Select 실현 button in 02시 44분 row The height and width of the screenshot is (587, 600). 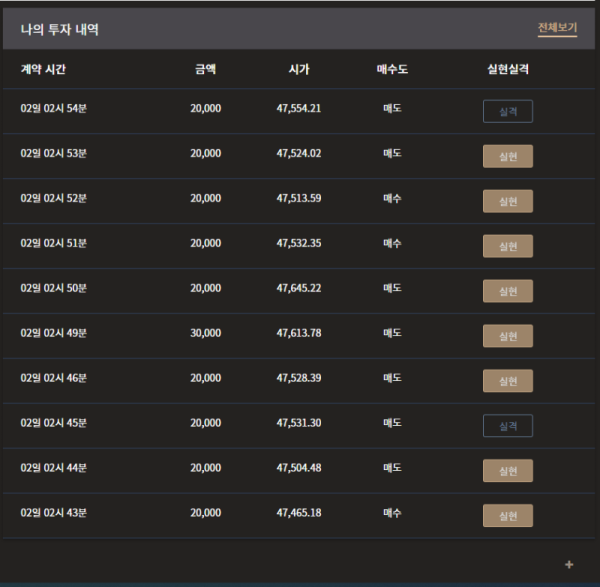(508, 471)
